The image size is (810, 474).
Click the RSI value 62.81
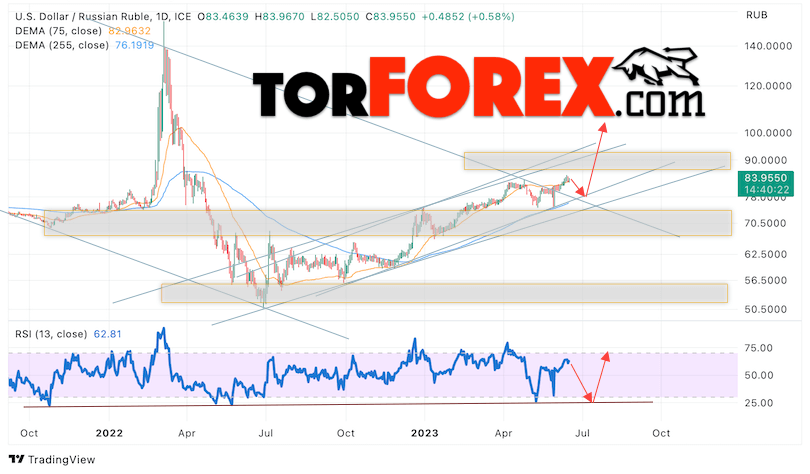click(107, 334)
